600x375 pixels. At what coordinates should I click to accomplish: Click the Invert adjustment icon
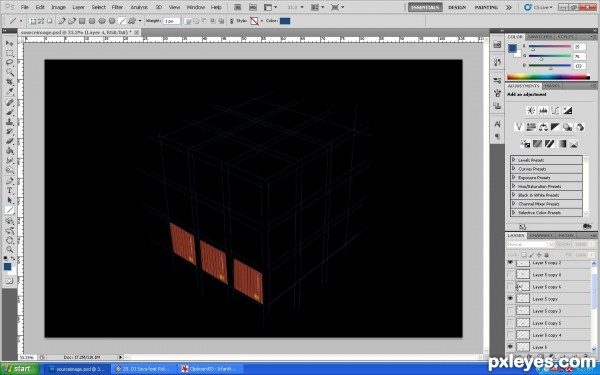click(x=525, y=144)
